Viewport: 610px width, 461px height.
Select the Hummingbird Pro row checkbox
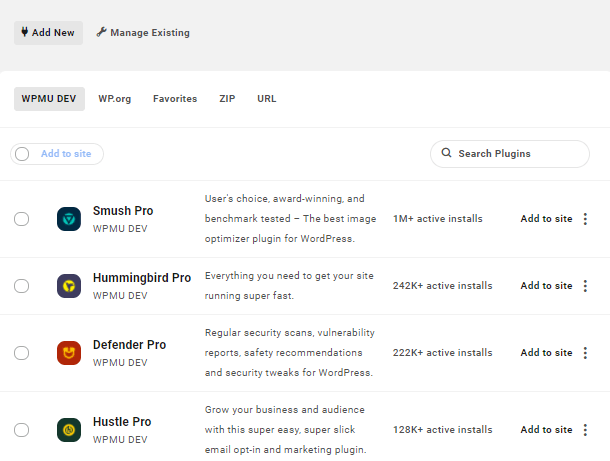pyautogui.click(x=21, y=286)
